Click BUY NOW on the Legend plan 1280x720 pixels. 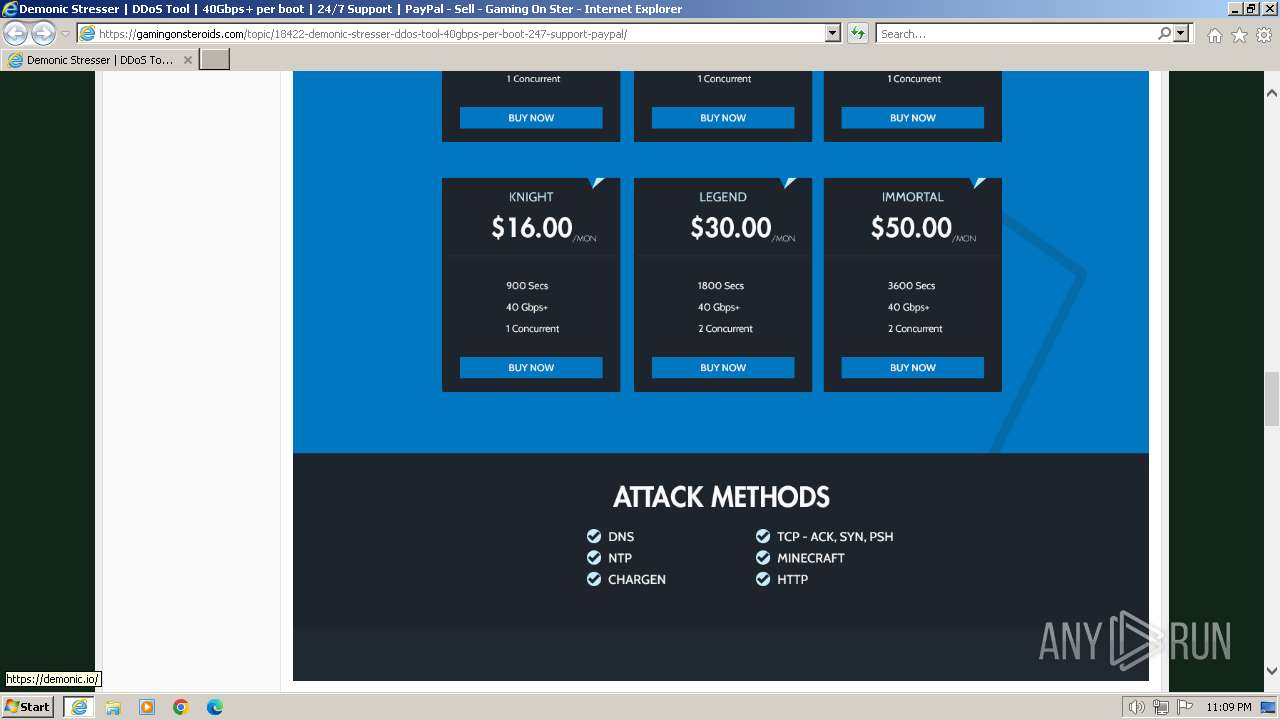click(x=723, y=368)
